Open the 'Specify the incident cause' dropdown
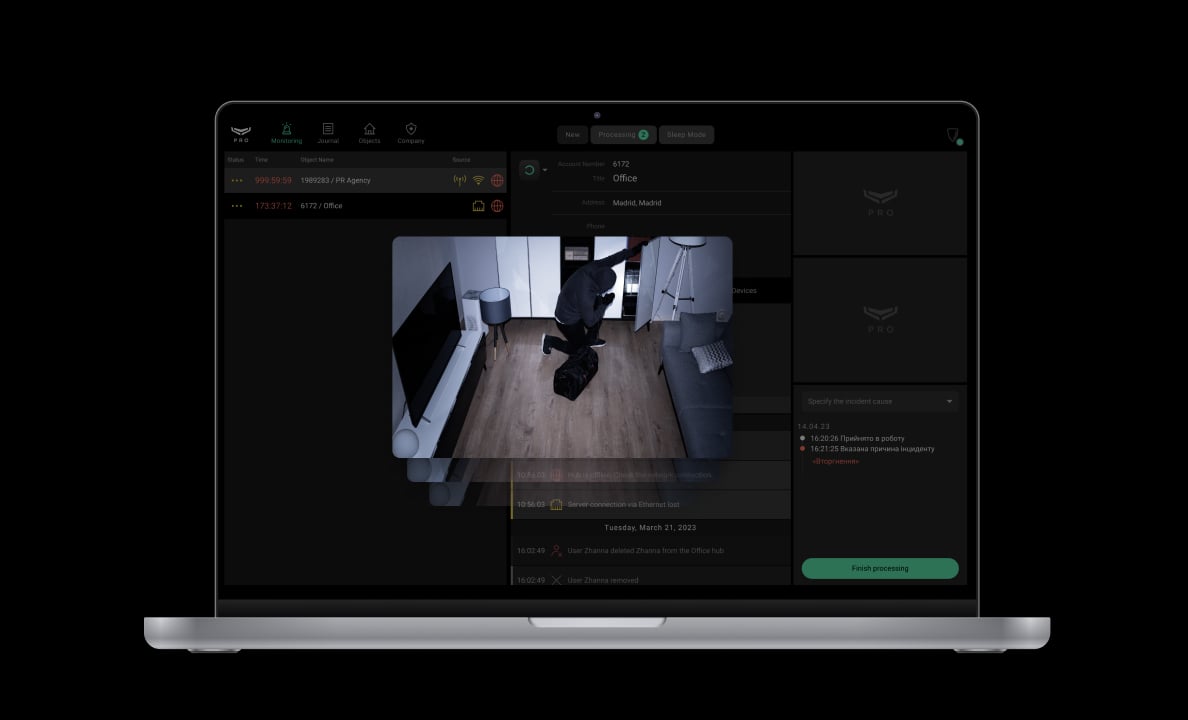The width and height of the screenshot is (1188, 720). 880,401
